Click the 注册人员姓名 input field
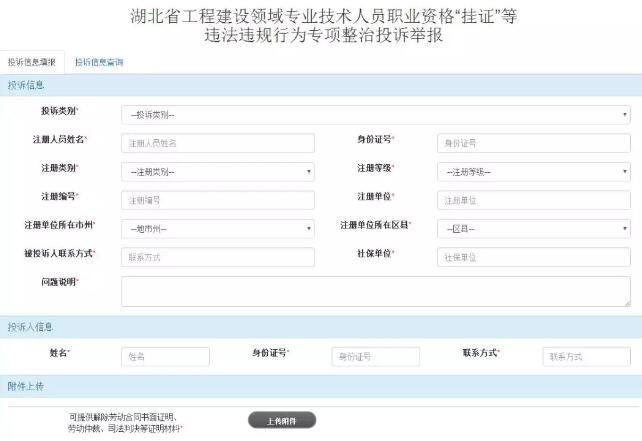Image resolution: width=642 pixels, height=441 pixels. 217,144
